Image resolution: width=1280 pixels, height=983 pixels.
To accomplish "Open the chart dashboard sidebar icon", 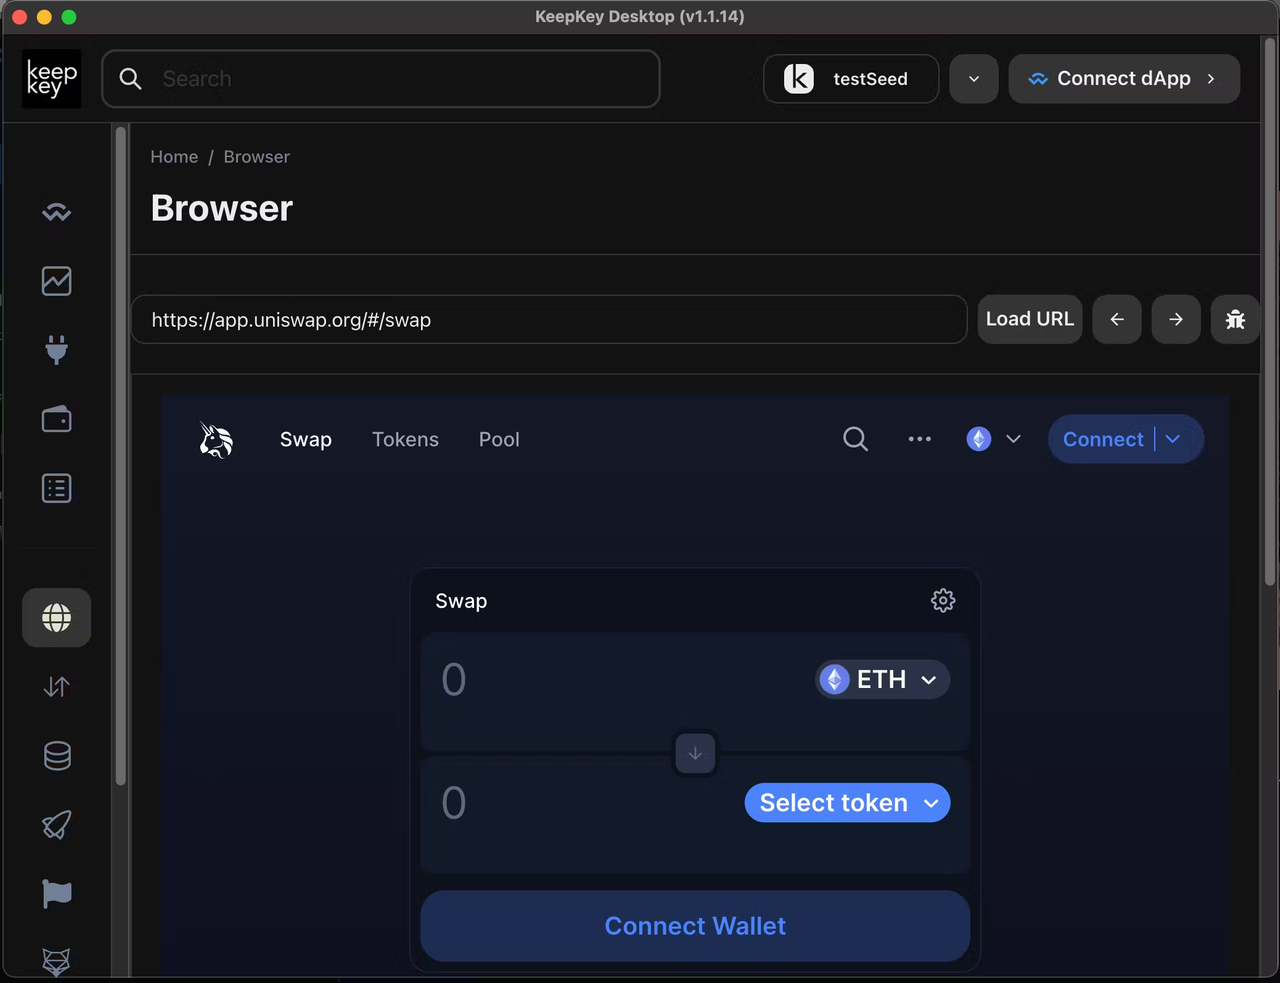I will pyautogui.click(x=57, y=281).
